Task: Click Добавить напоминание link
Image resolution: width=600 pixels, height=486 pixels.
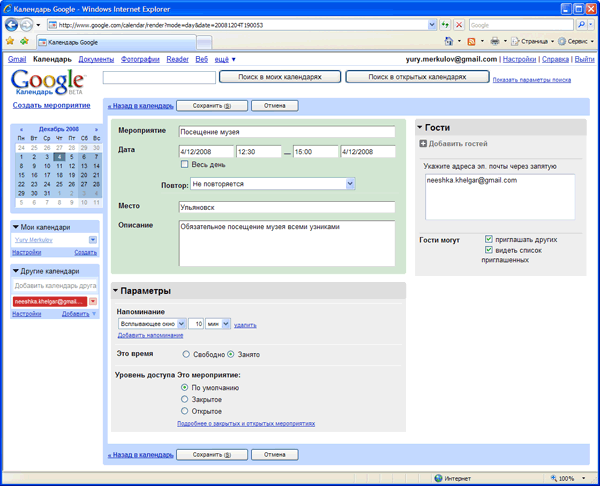Action: tap(150, 335)
